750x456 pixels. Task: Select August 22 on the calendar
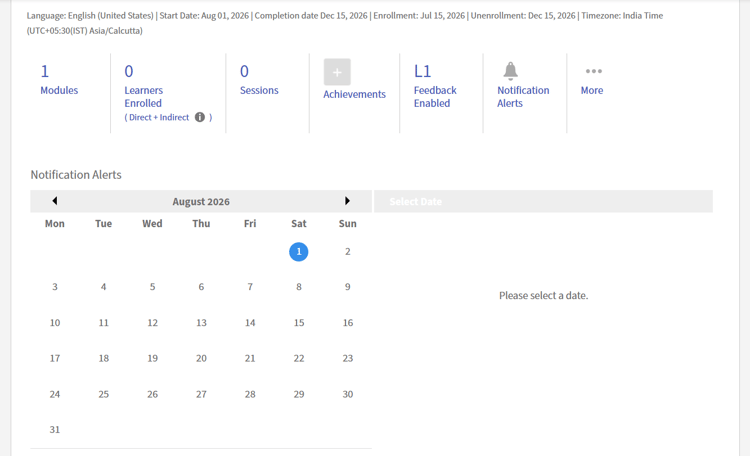point(299,358)
